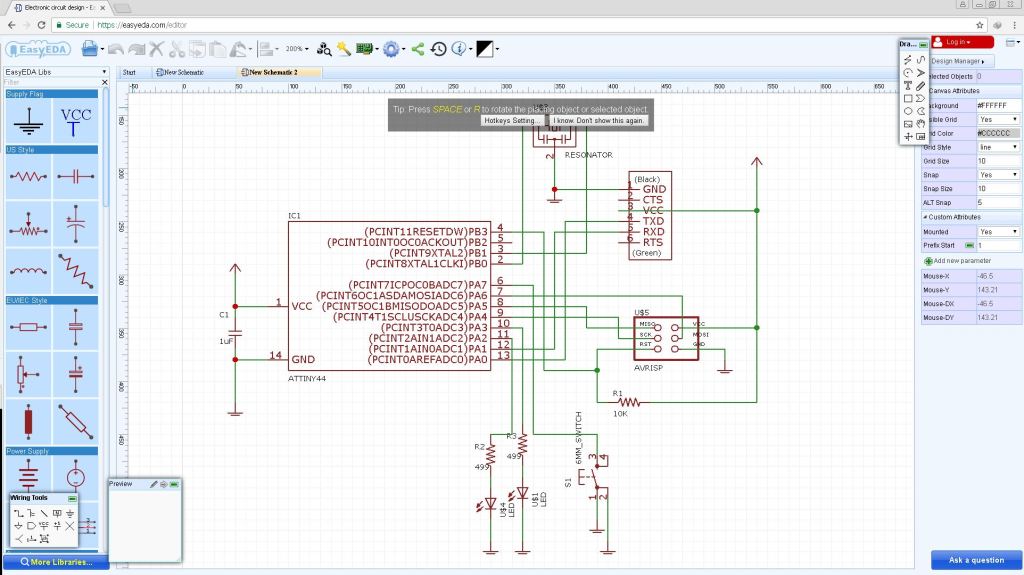Open the Log in dropdown button

pos(962,42)
